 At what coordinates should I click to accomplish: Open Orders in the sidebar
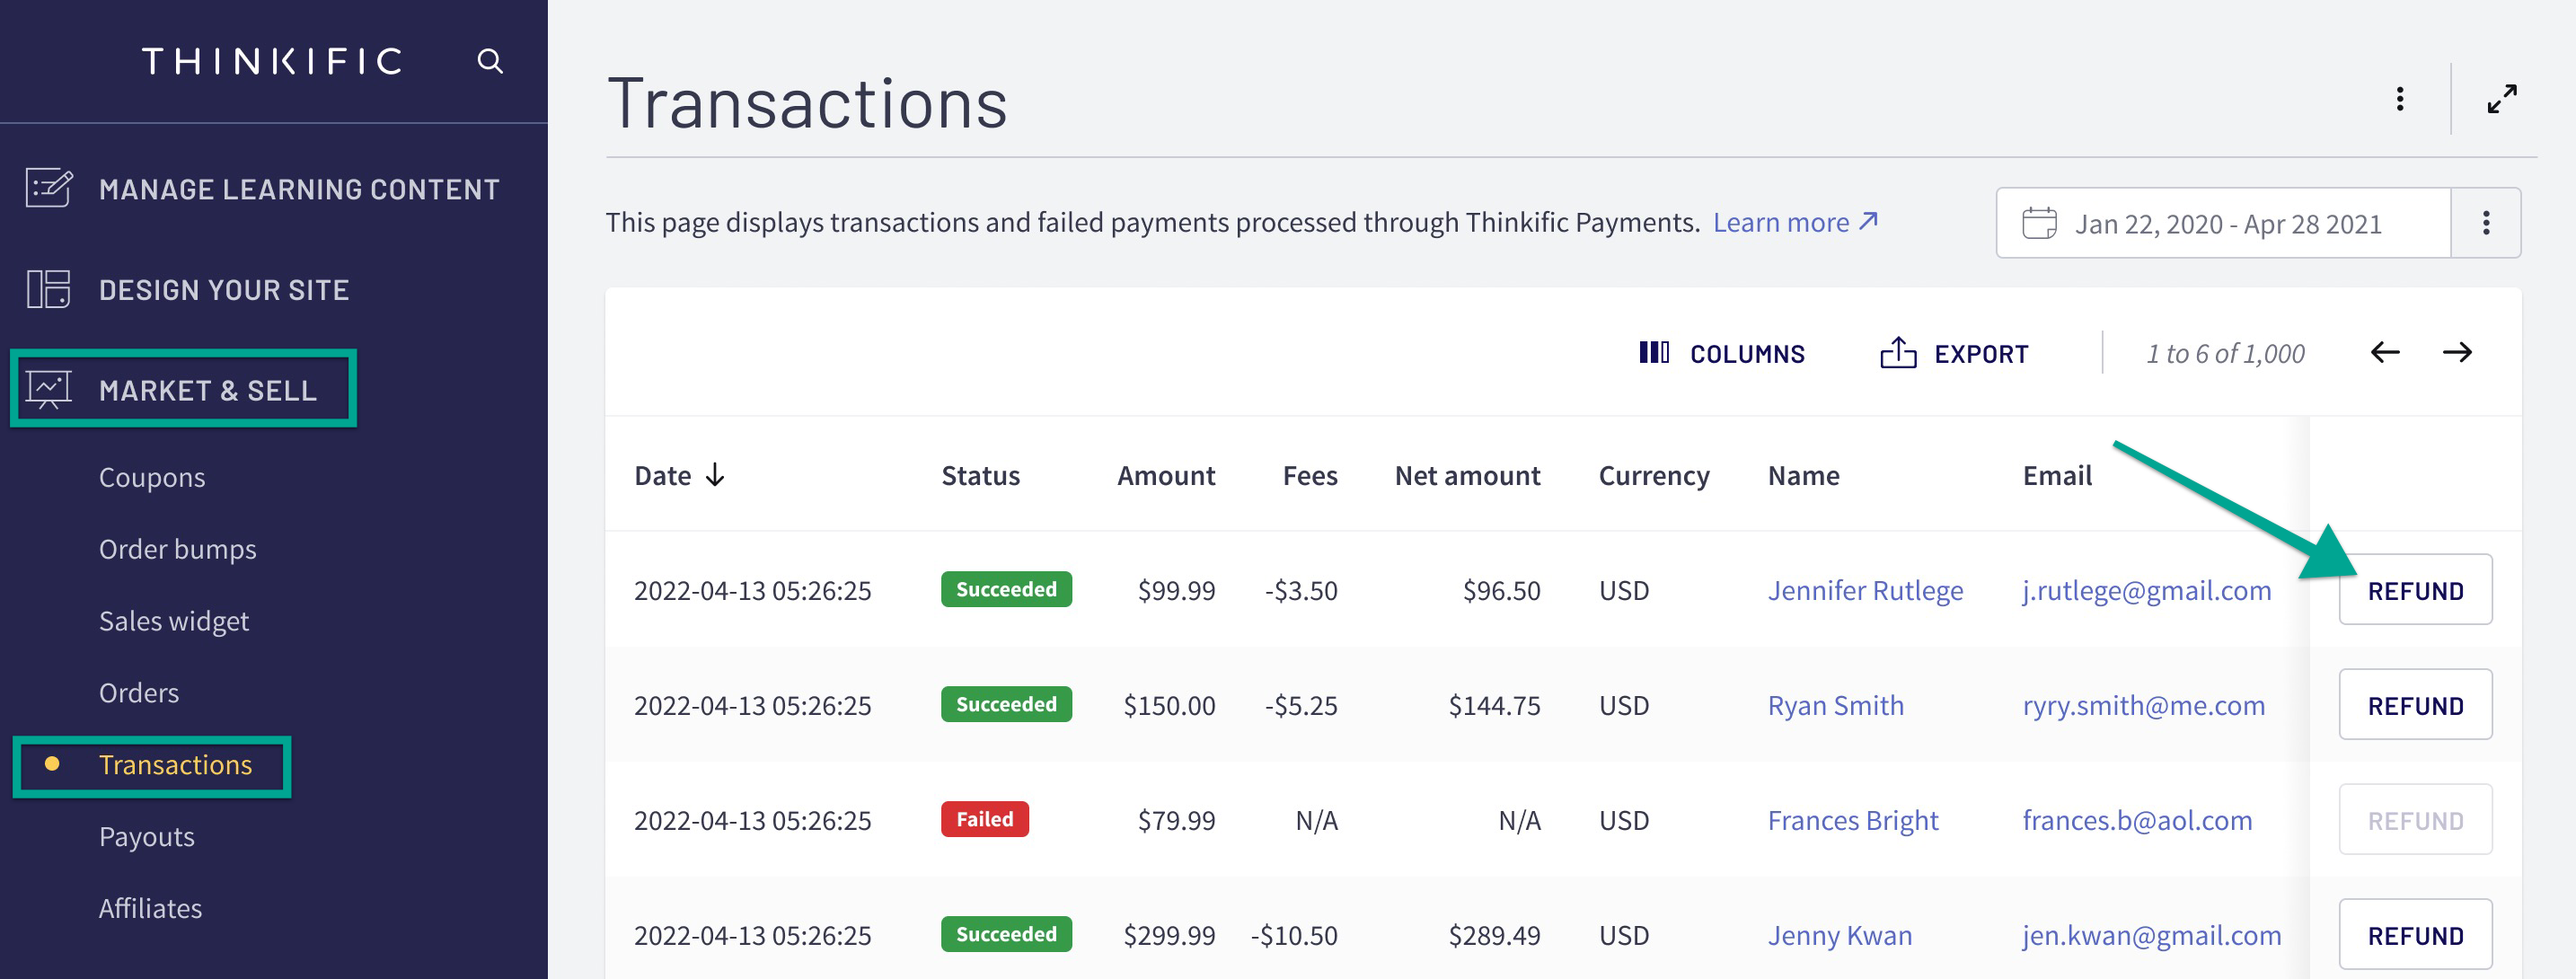click(139, 692)
